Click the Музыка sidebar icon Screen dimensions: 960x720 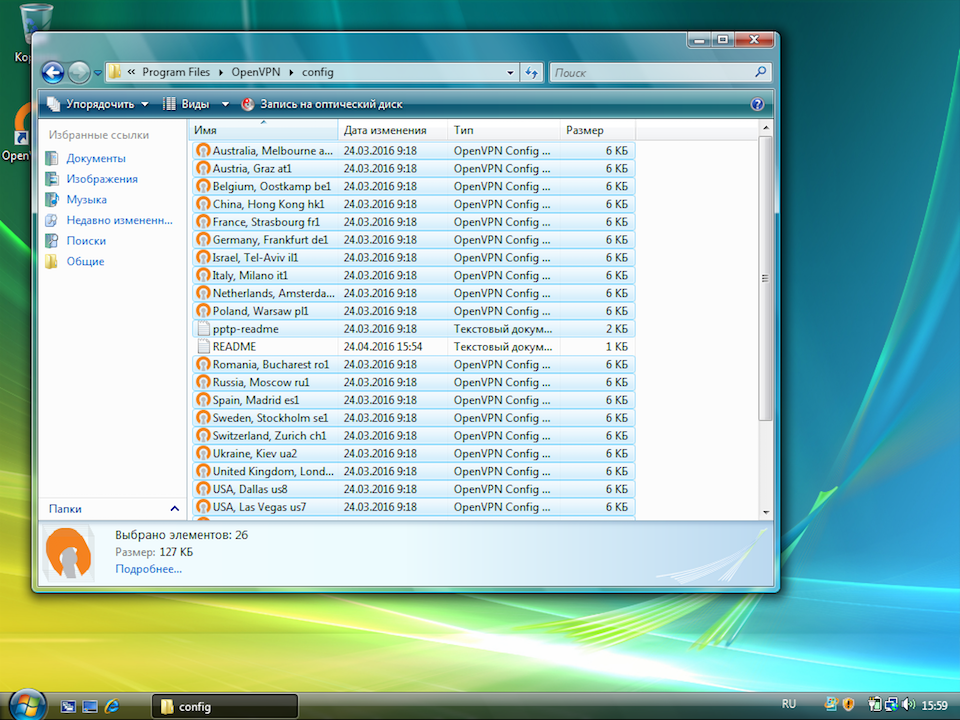pyautogui.click(x=52, y=200)
